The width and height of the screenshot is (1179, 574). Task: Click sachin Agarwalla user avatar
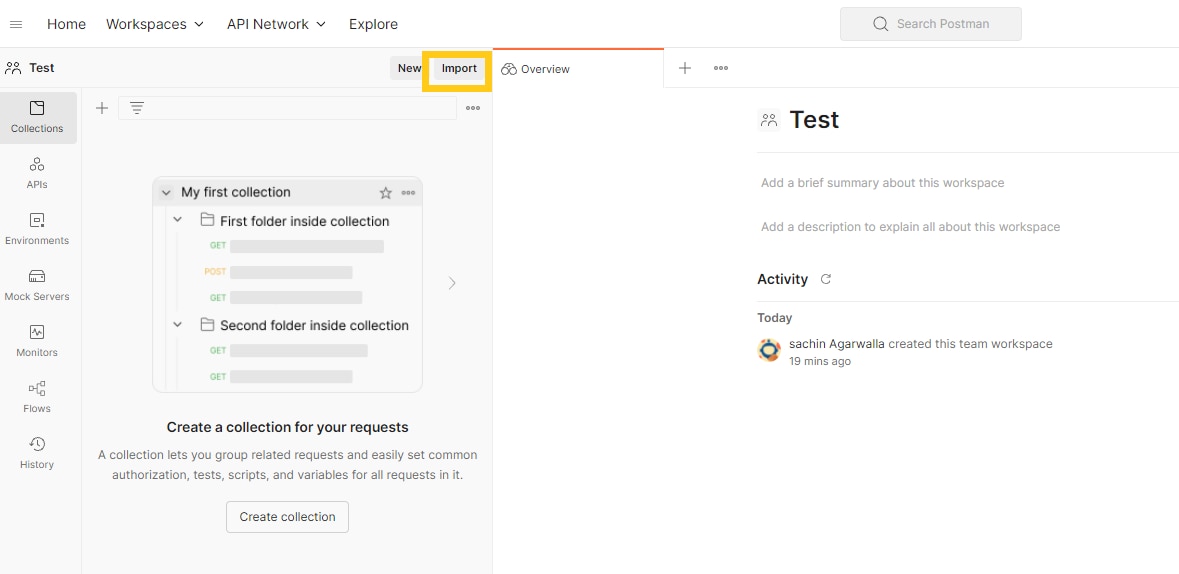(768, 350)
